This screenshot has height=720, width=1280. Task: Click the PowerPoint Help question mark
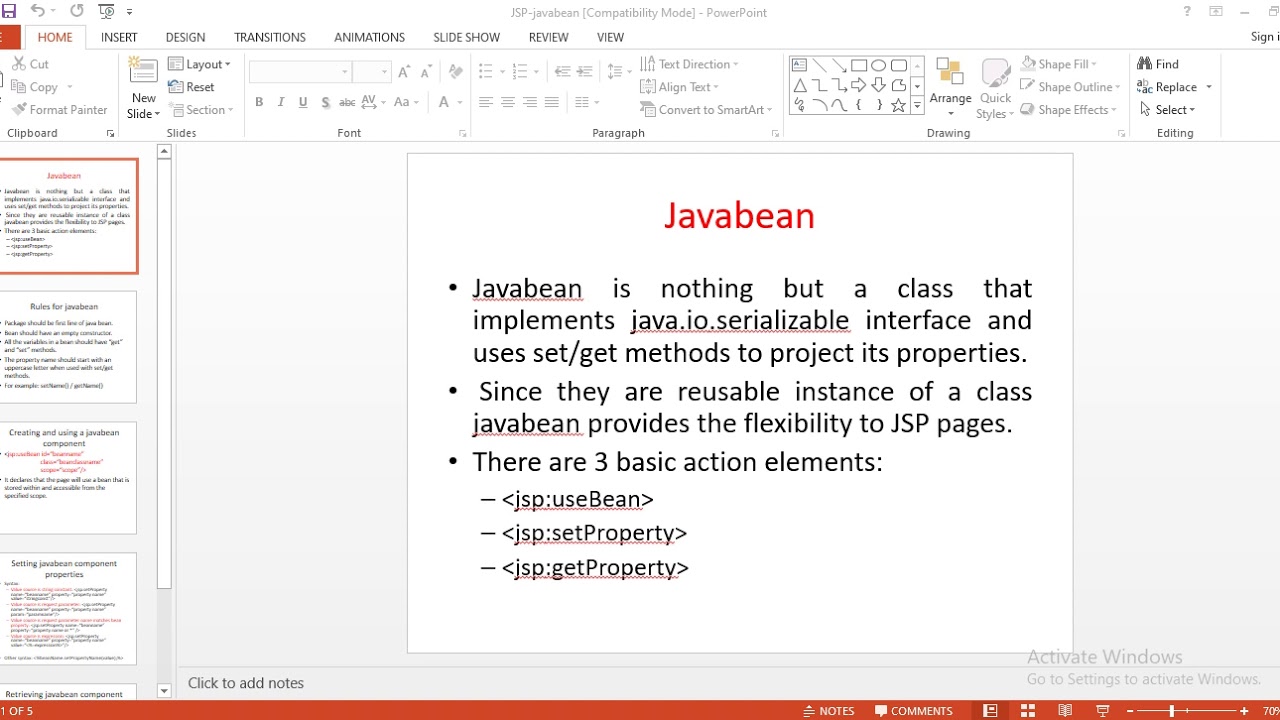(x=1187, y=12)
